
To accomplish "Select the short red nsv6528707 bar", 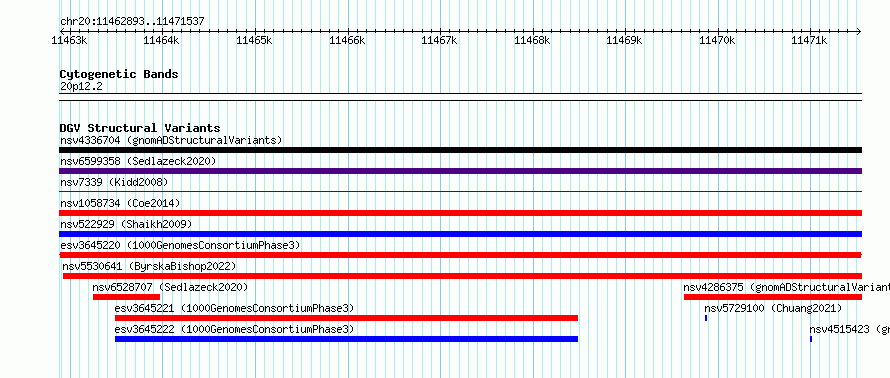I will click(126, 297).
